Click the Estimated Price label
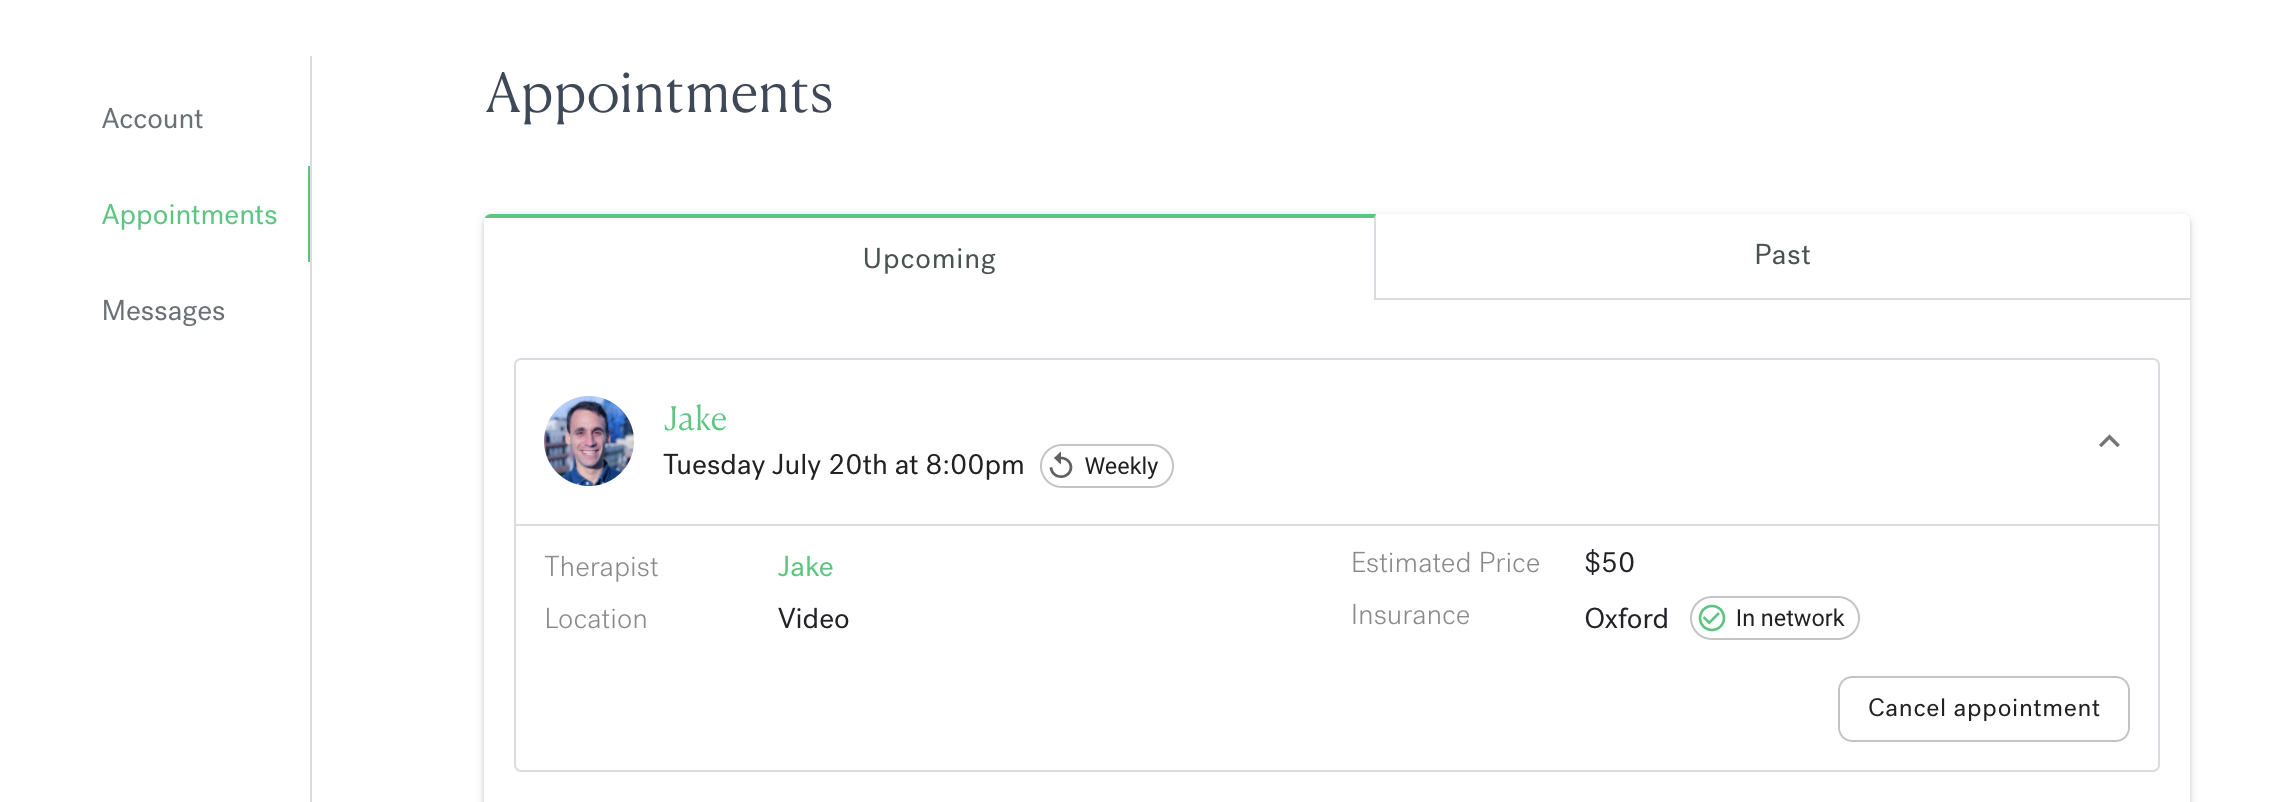The height and width of the screenshot is (802, 2288). pos(1445,563)
